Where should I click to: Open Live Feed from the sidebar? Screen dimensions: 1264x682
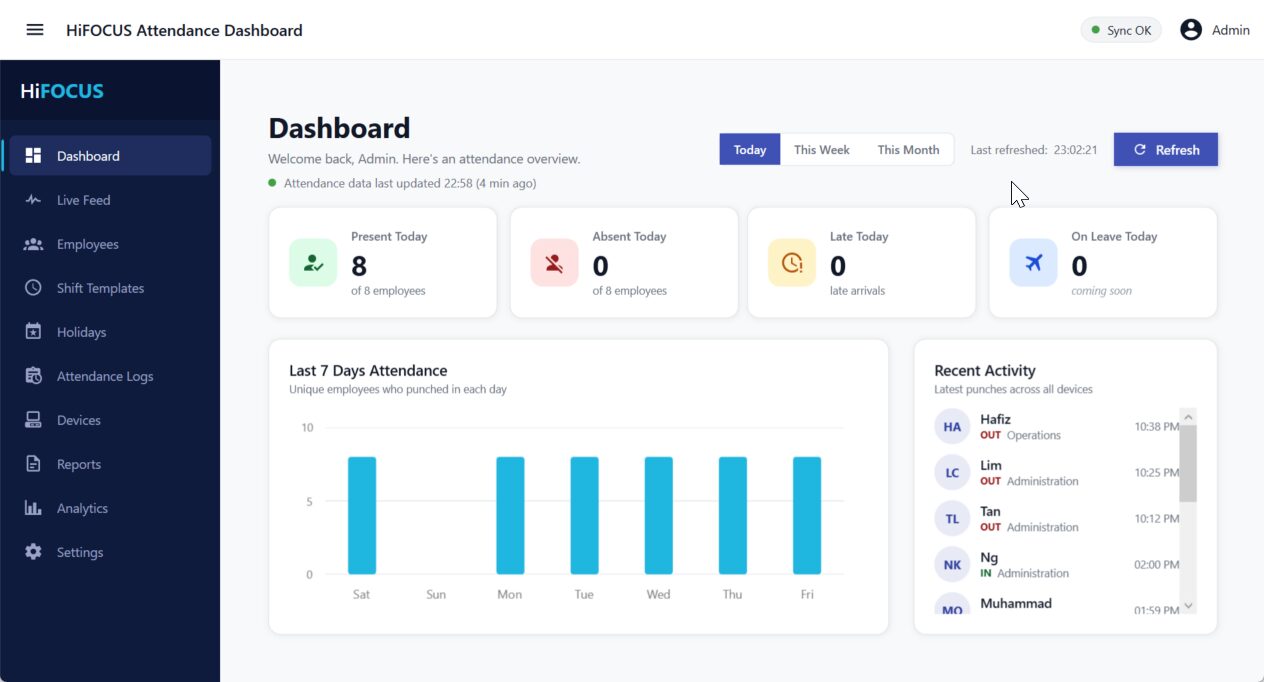110,200
